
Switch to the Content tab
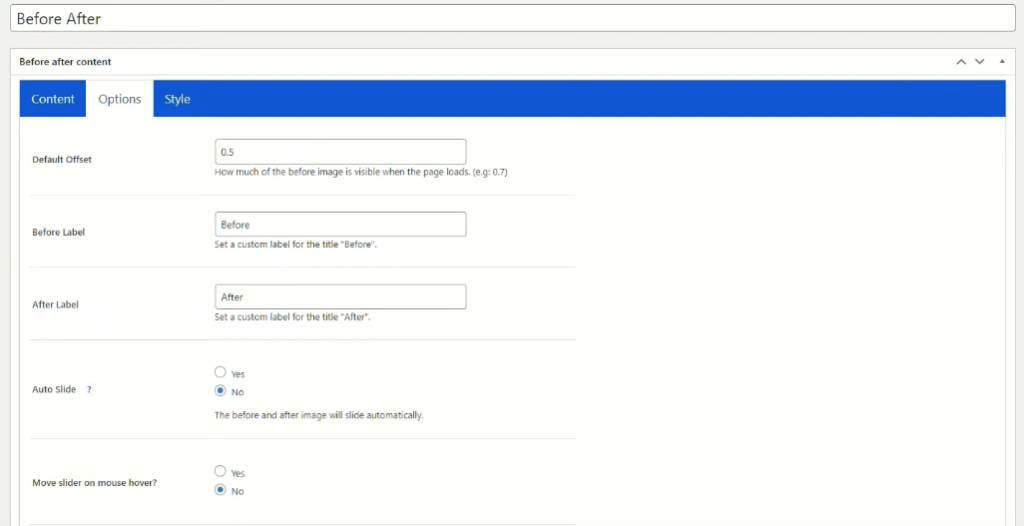coord(53,99)
